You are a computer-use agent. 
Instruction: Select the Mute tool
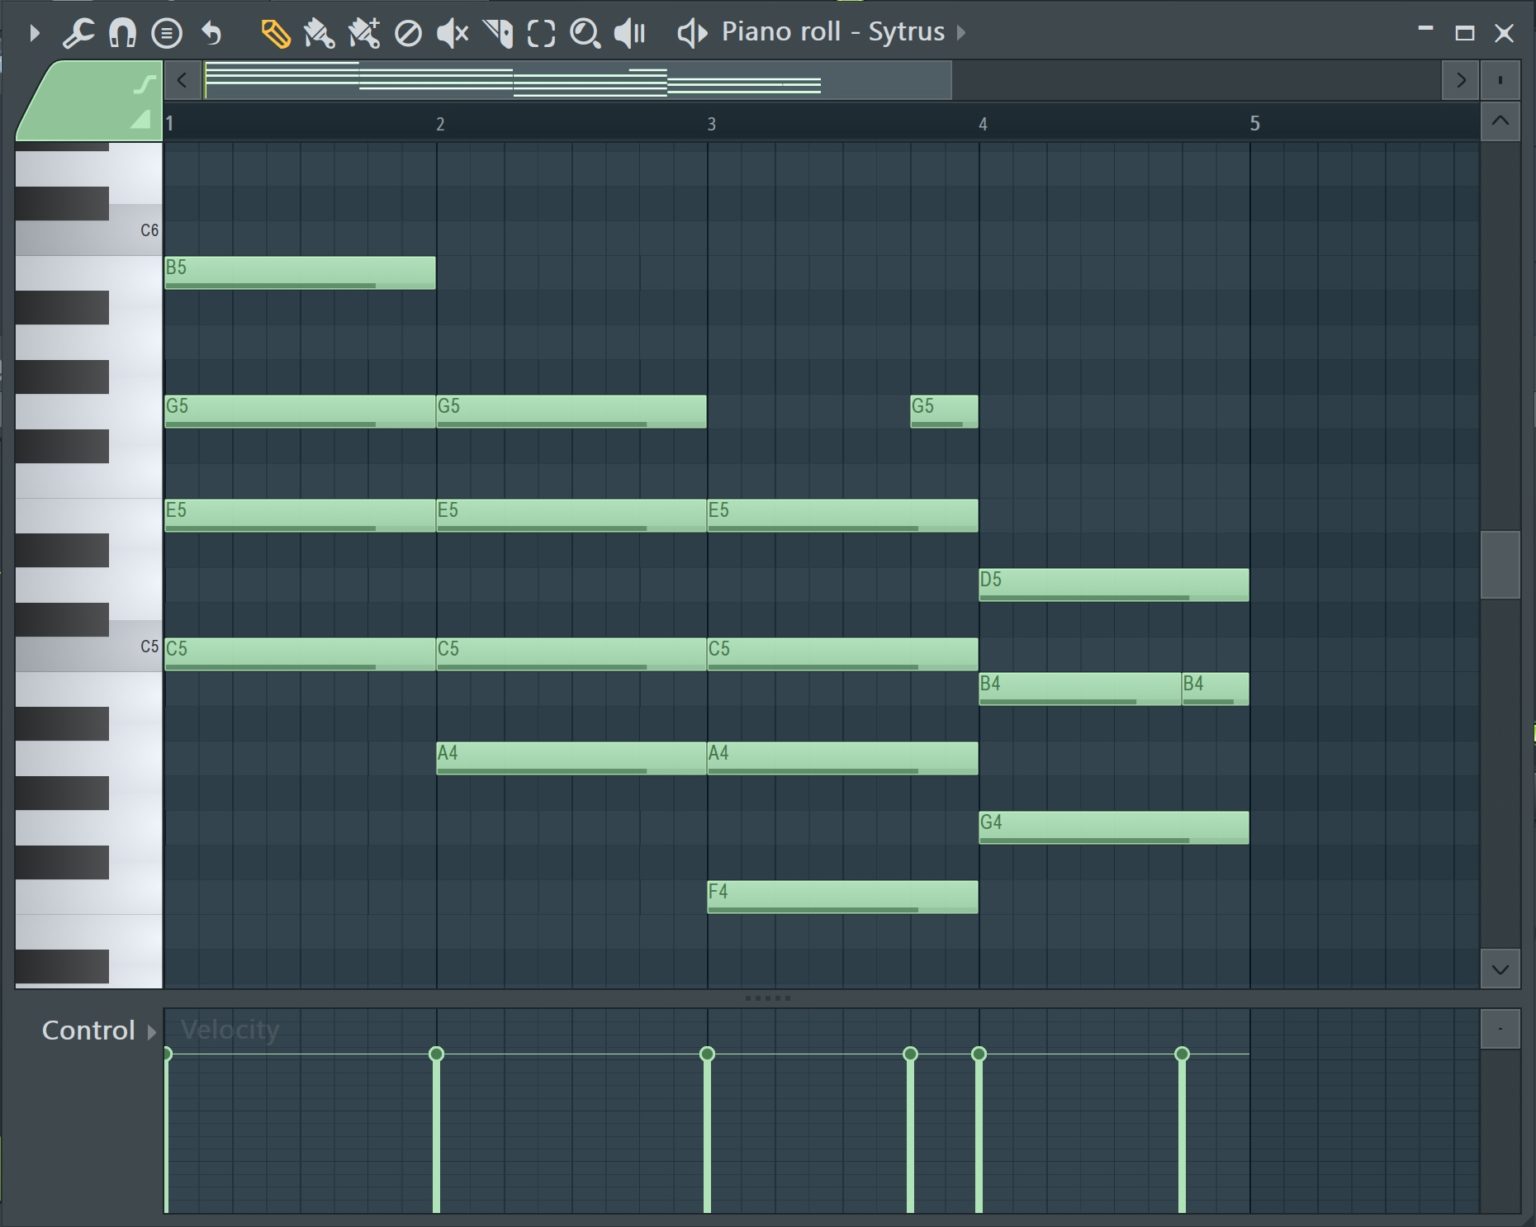point(452,32)
